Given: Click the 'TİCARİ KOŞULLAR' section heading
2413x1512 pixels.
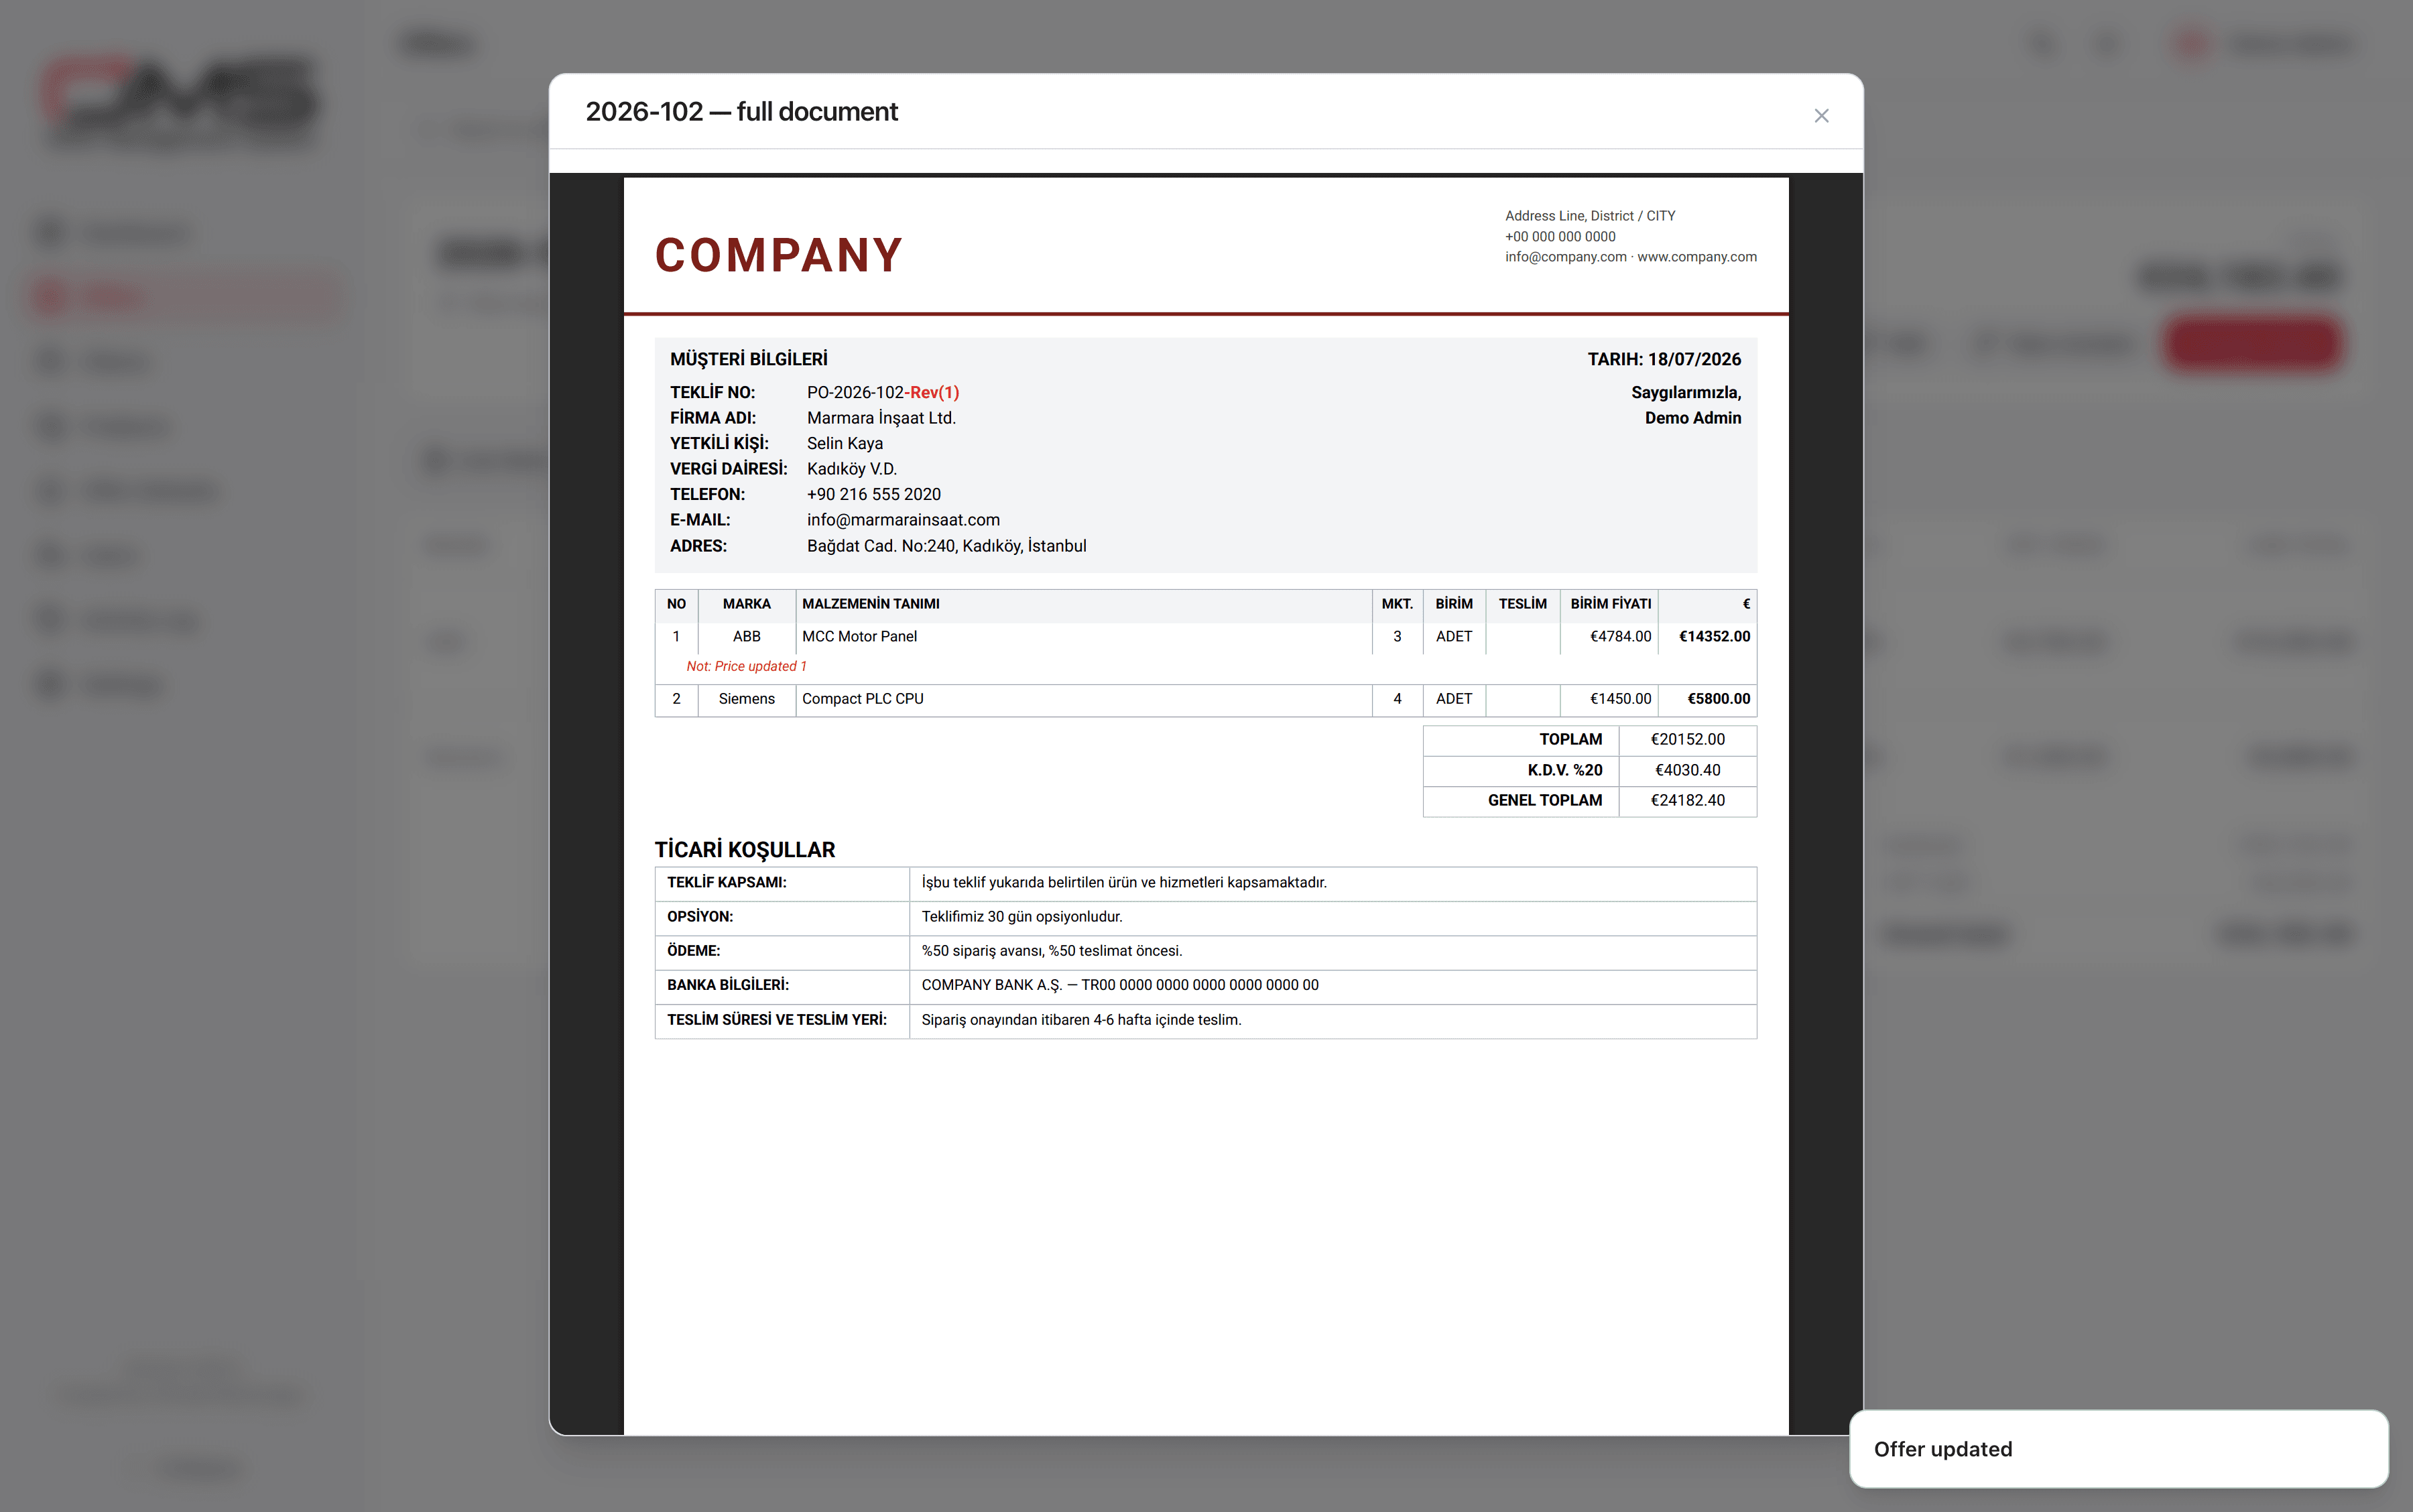Looking at the screenshot, I should coord(744,850).
